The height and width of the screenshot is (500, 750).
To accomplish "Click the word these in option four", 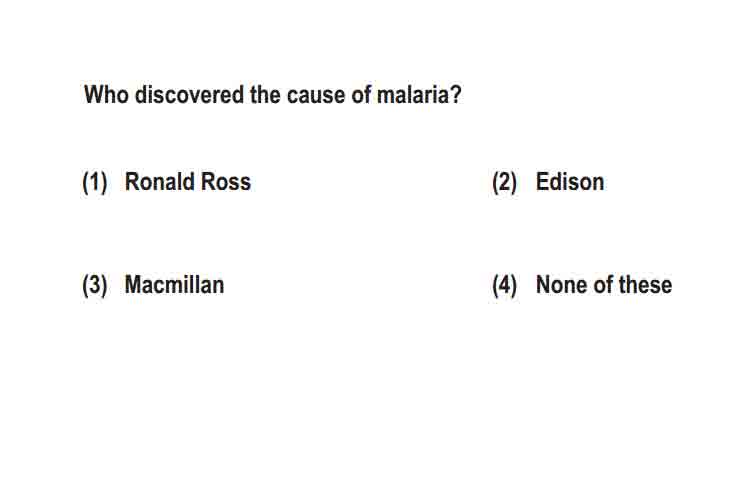I will pos(645,285).
